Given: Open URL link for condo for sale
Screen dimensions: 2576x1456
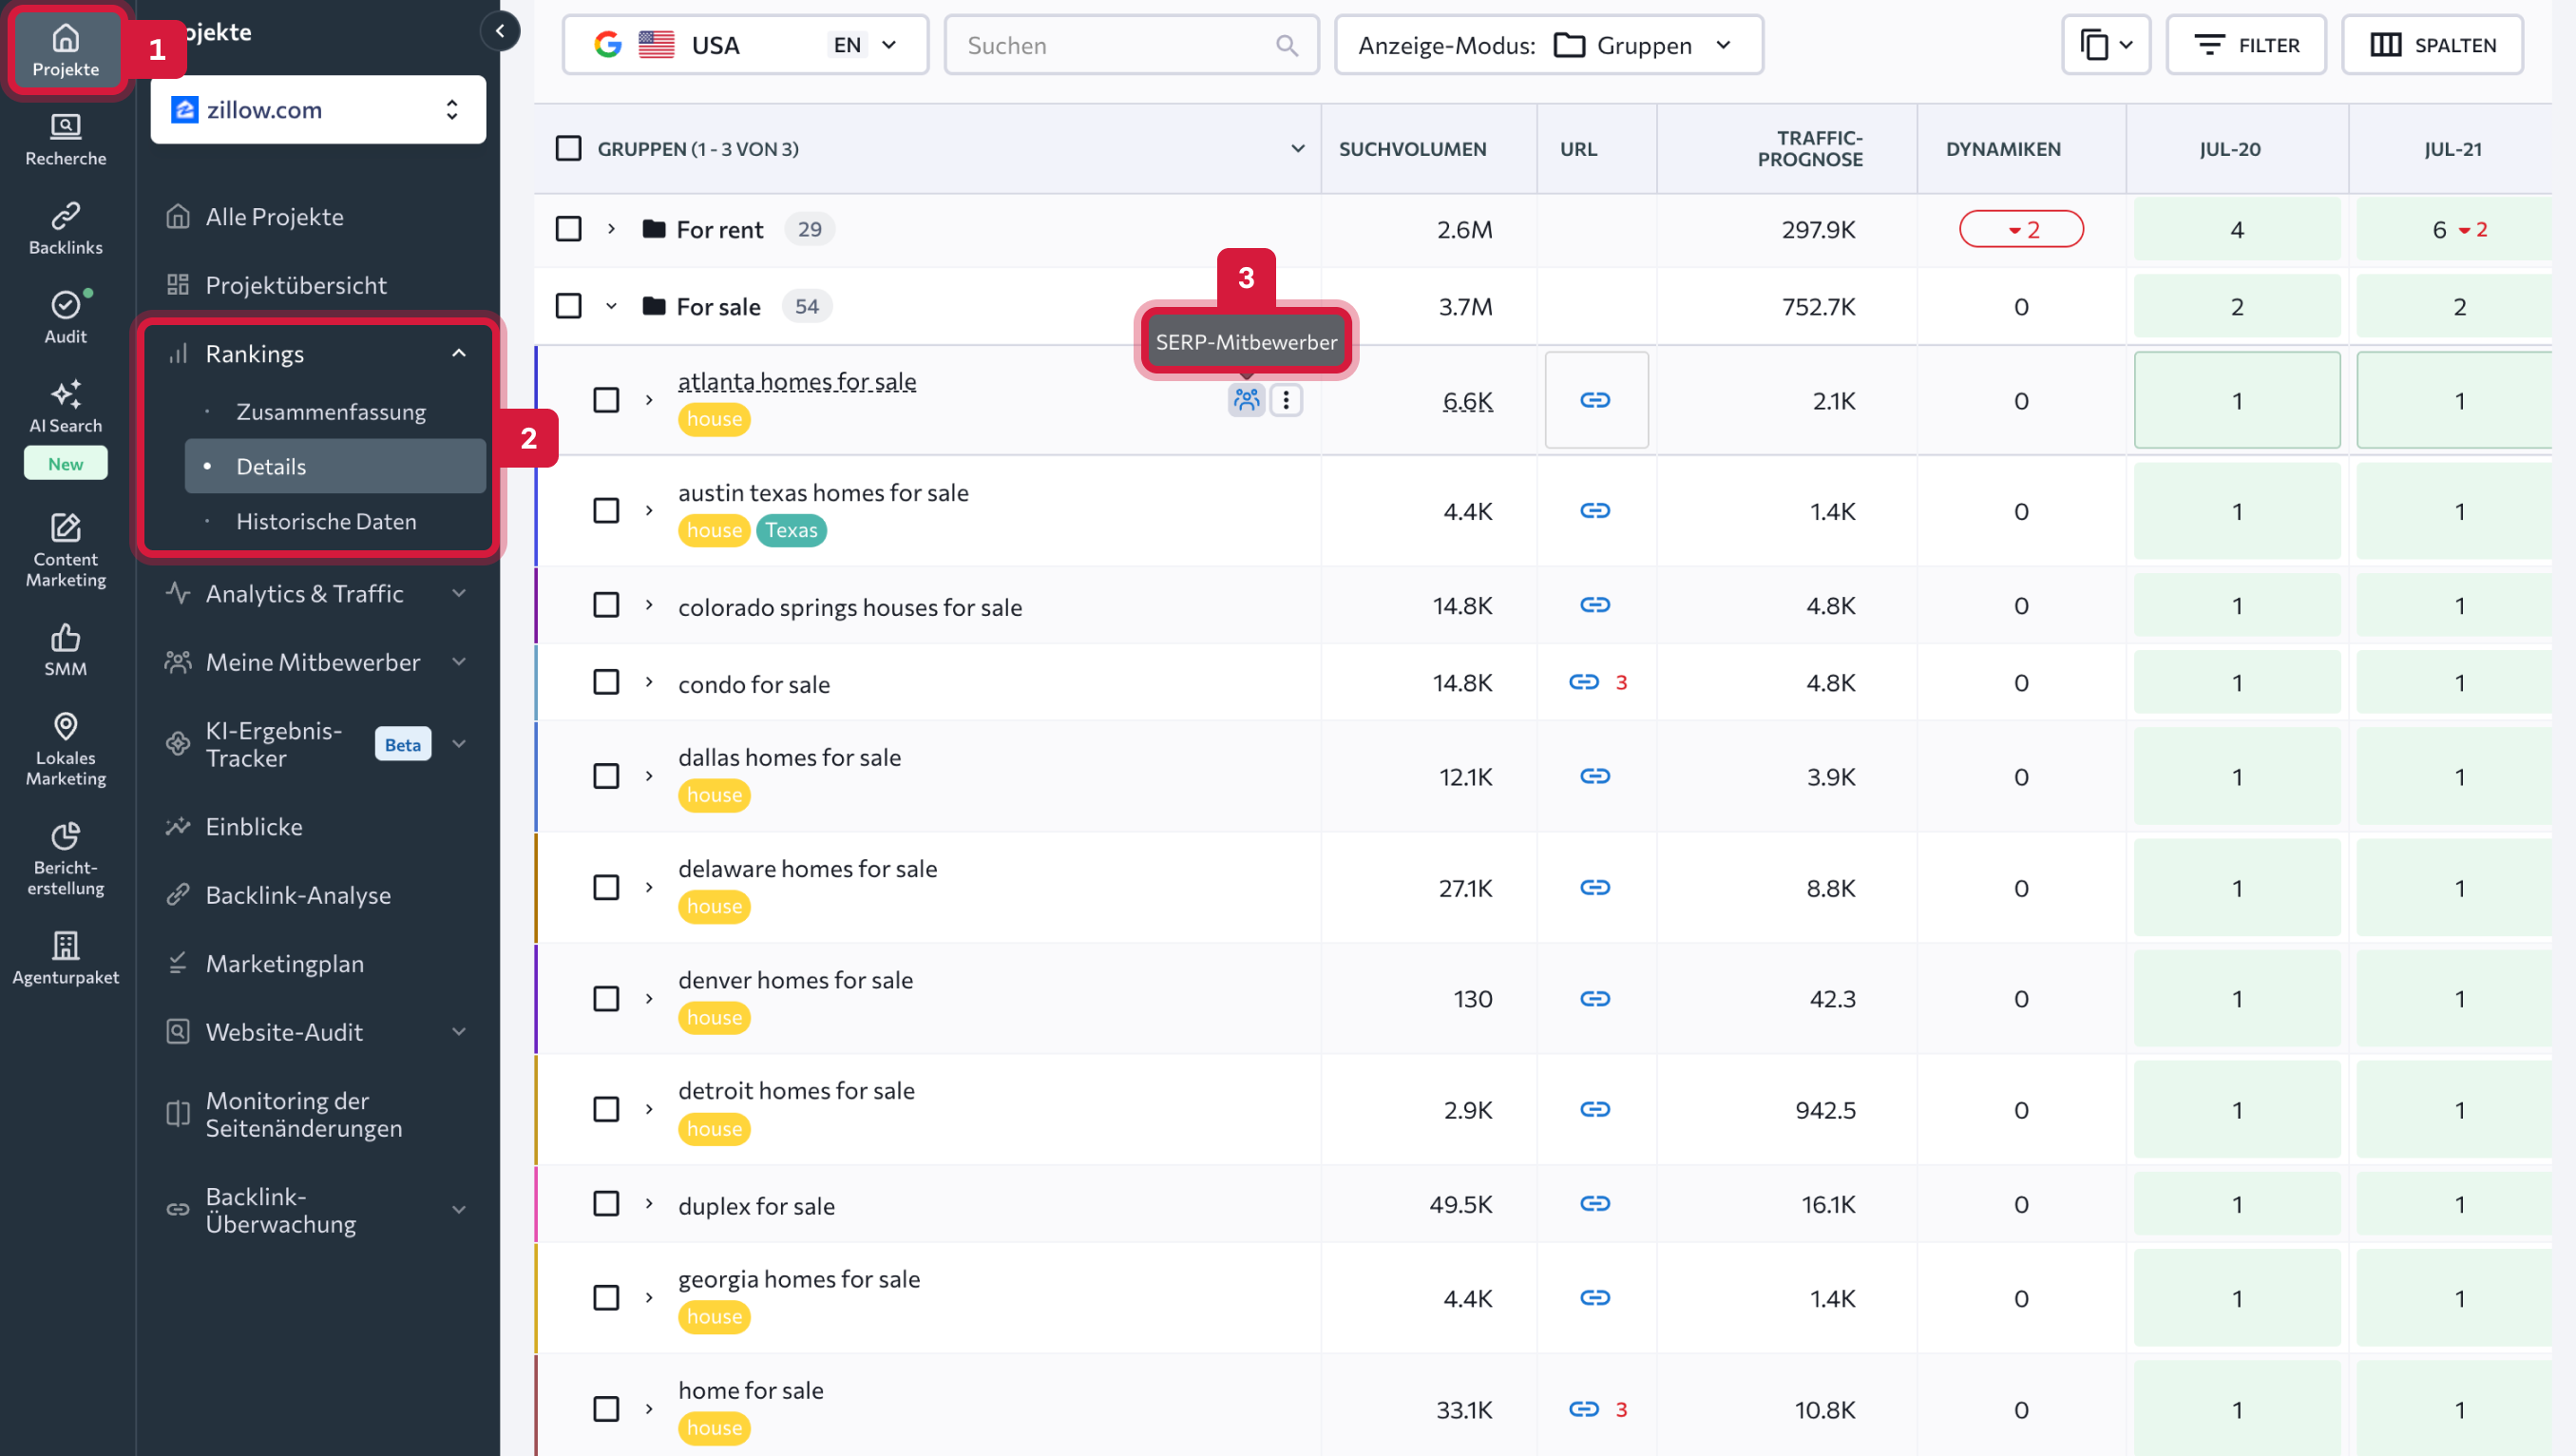Looking at the screenshot, I should [x=1584, y=682].
